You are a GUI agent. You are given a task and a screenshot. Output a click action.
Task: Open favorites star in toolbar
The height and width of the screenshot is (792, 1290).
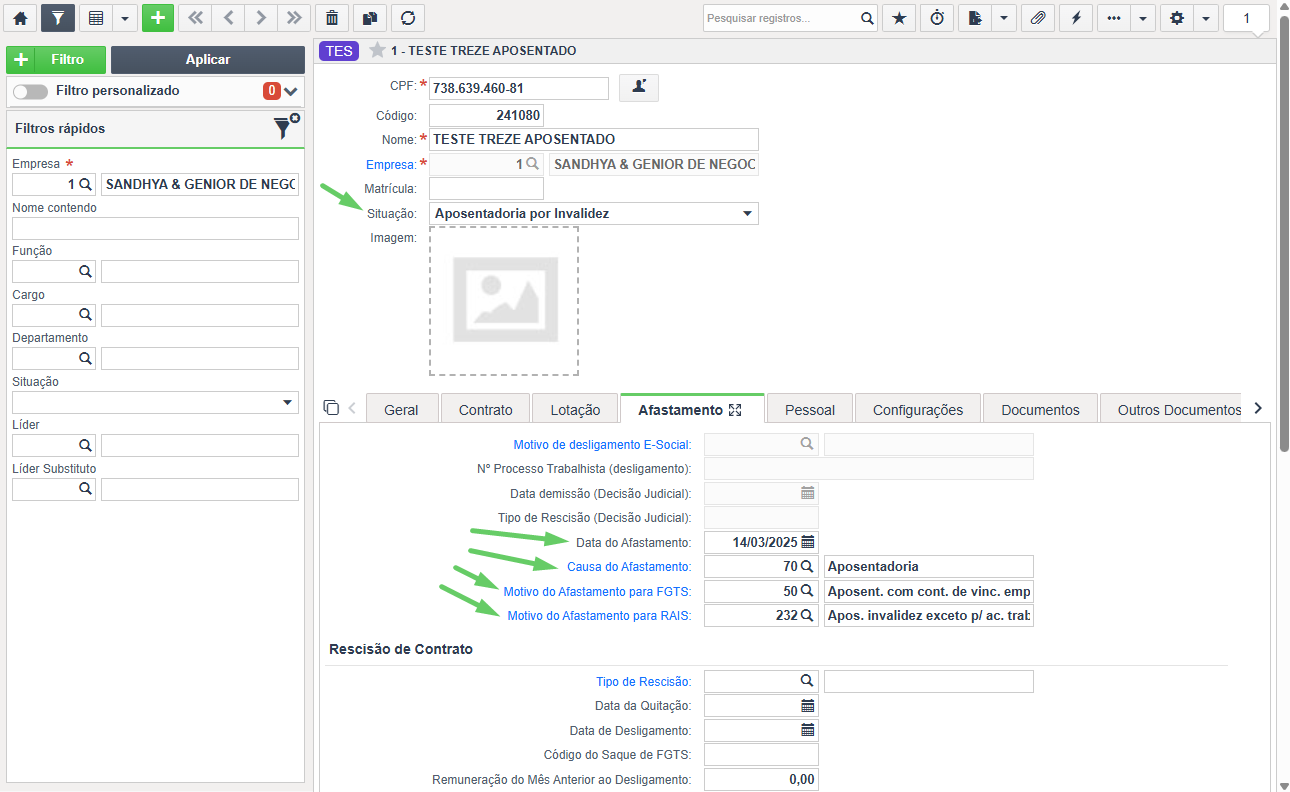(x=899, y=18)
